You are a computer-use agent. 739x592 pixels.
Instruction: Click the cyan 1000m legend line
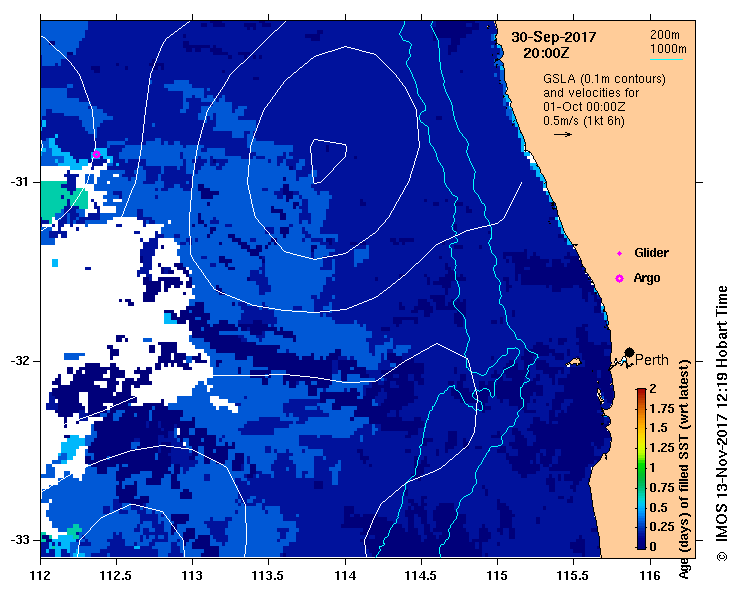coord(666,59)
